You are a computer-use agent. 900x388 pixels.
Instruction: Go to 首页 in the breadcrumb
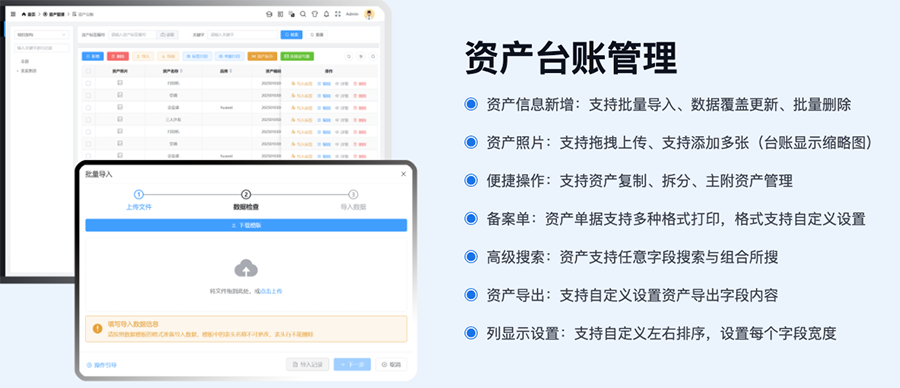click(28, 14)
